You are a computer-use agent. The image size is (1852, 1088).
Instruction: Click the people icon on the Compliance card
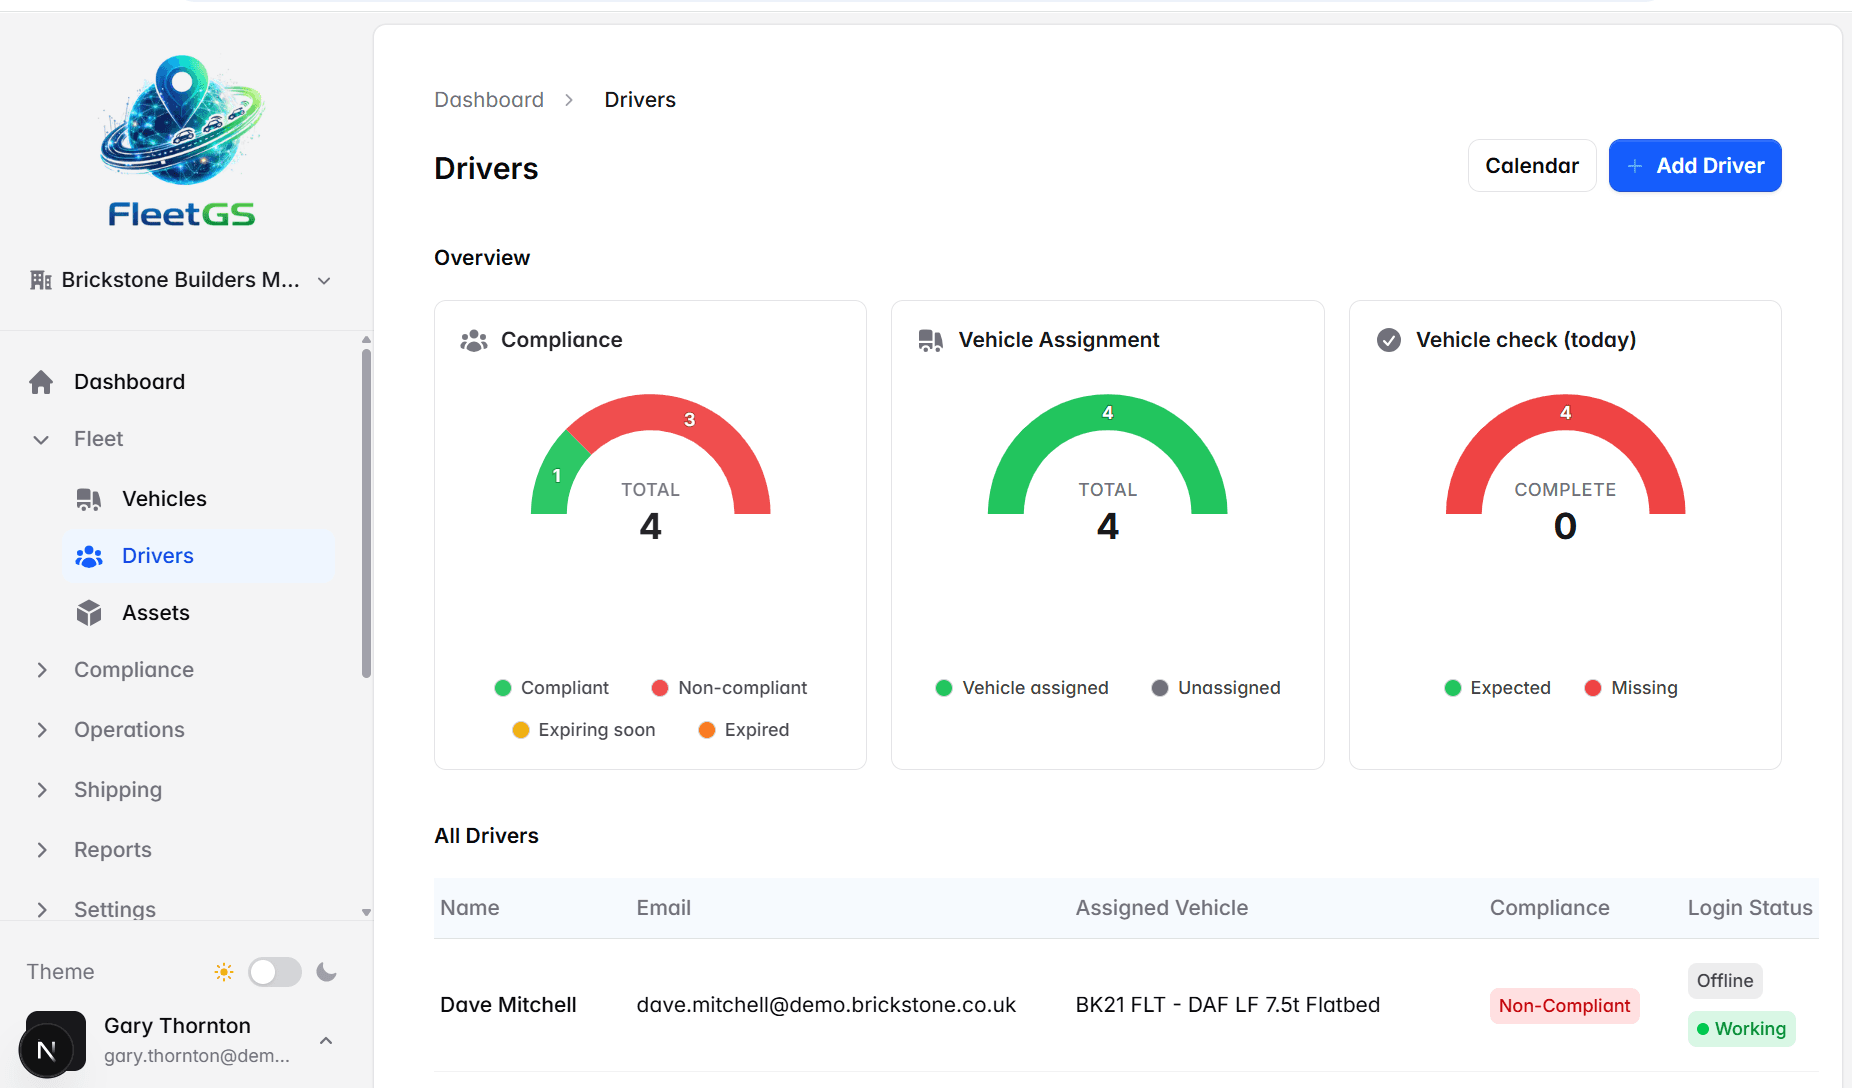(473, 340)
